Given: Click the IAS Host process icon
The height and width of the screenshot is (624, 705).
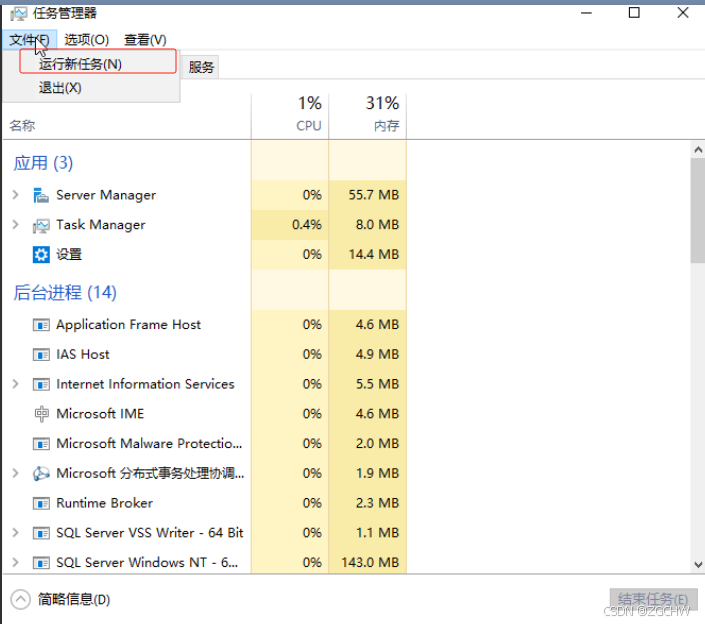Looking at the screenshot, I should coord(41,355).
